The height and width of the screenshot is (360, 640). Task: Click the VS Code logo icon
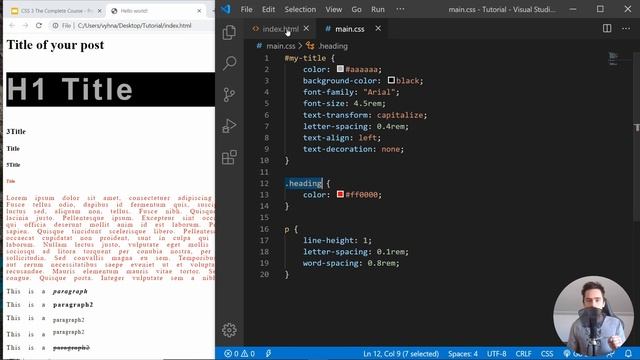click(226, 9)
